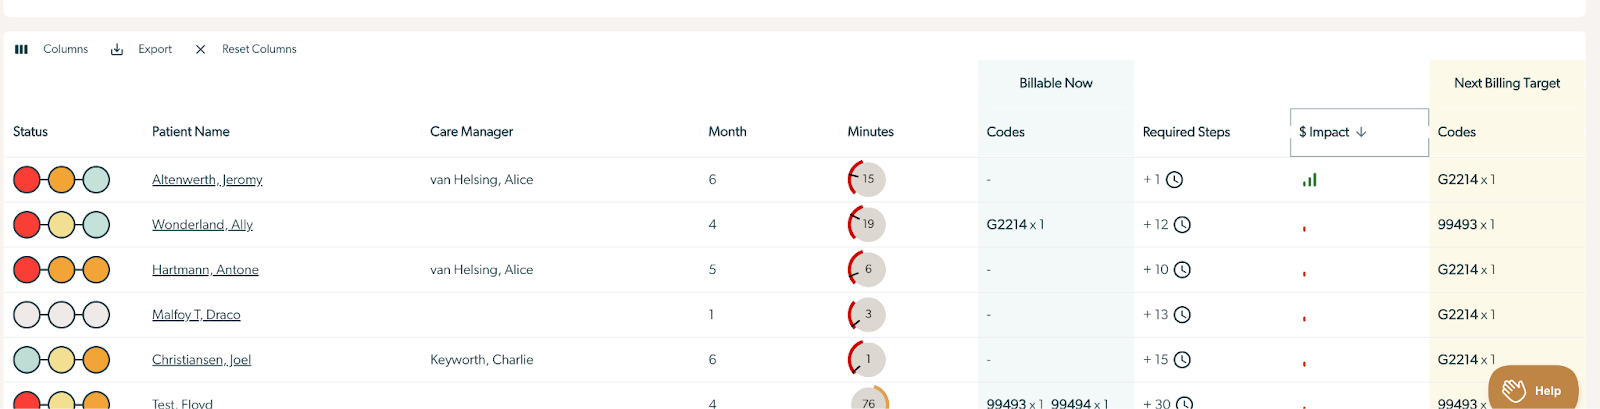Open patient Altenwerth, Jeromy
The image size is (1600, 409).
point(207,180)
